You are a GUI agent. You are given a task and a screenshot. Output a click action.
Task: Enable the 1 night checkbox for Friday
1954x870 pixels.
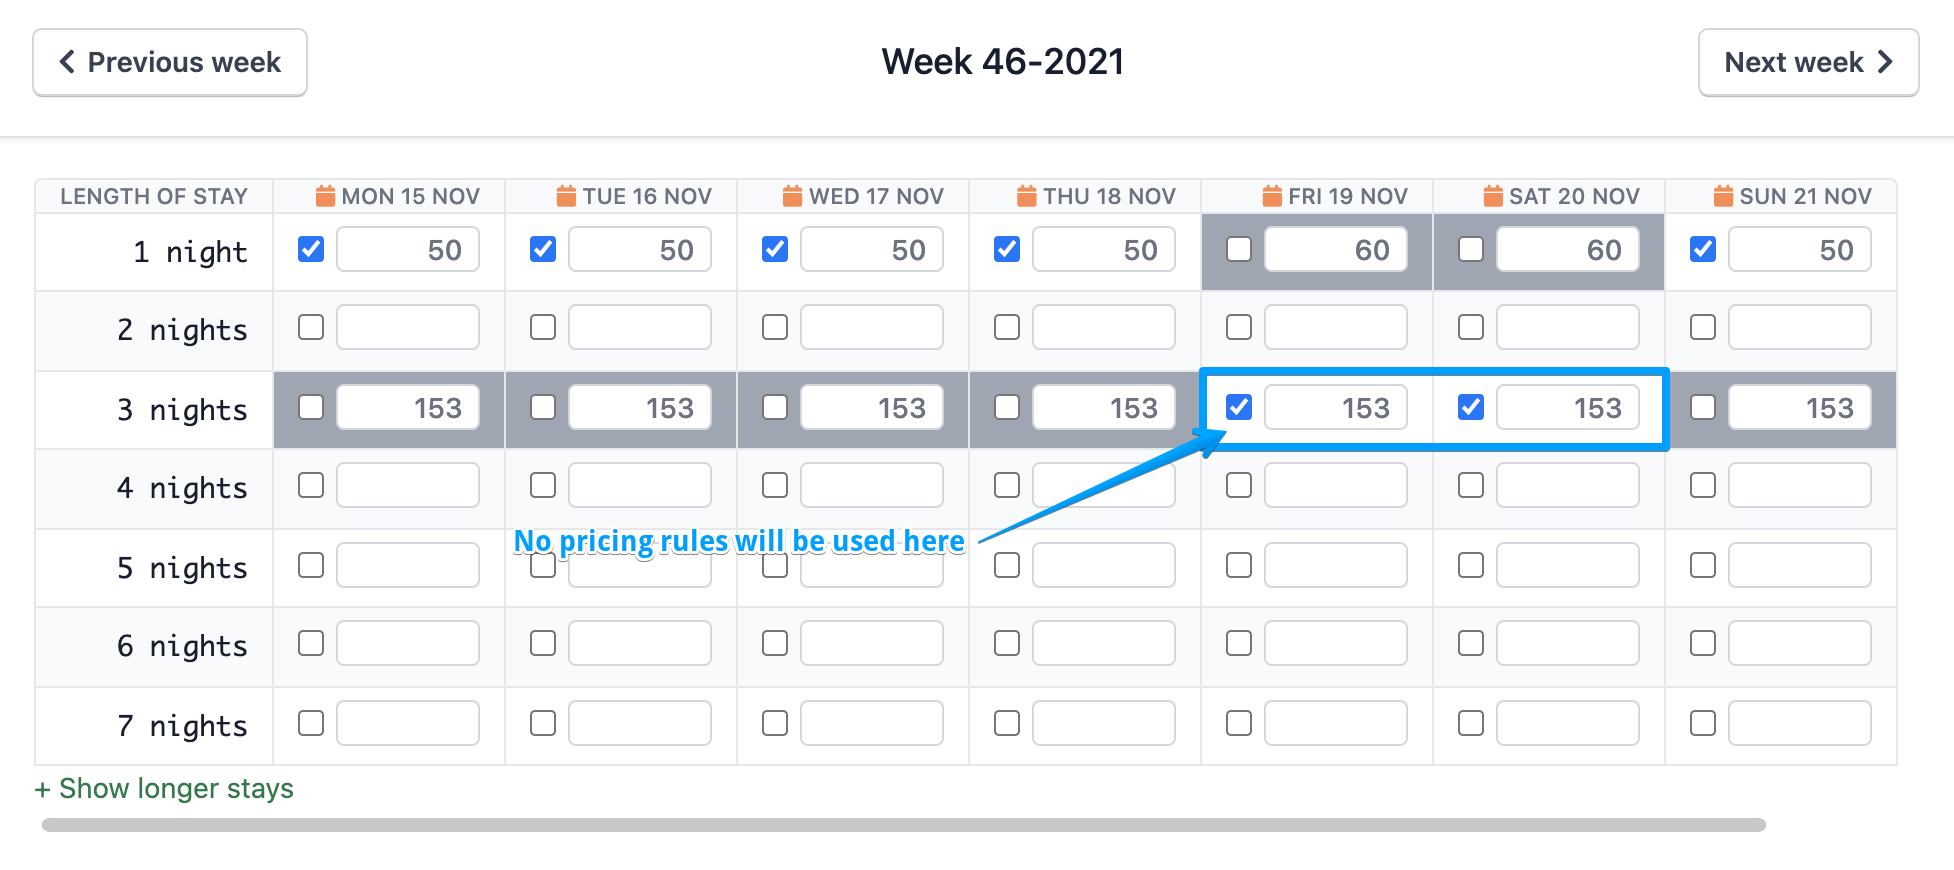click(x=1239, y=249)
